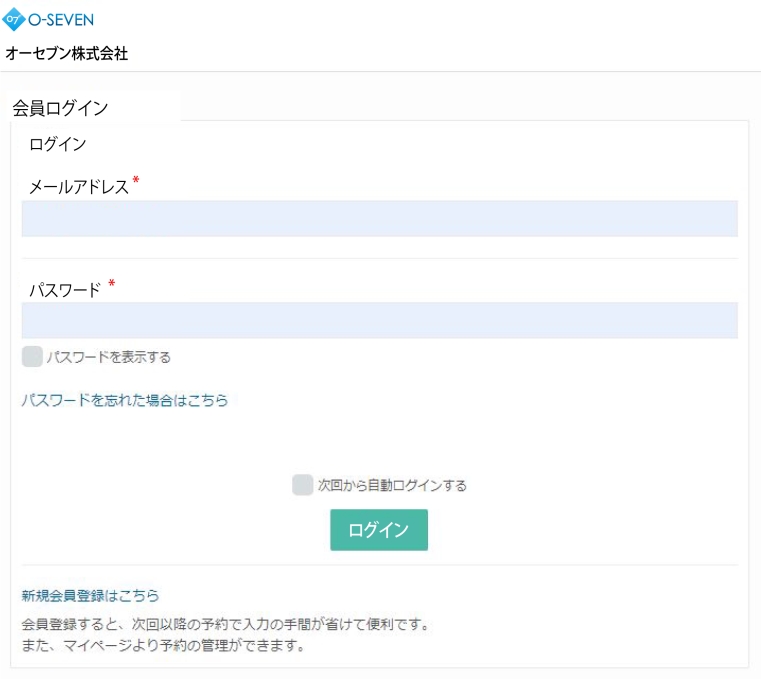This screenshot has height=679, width=761.
Task: Click the 会員登録すると description text line
Action: coord(225,625)
